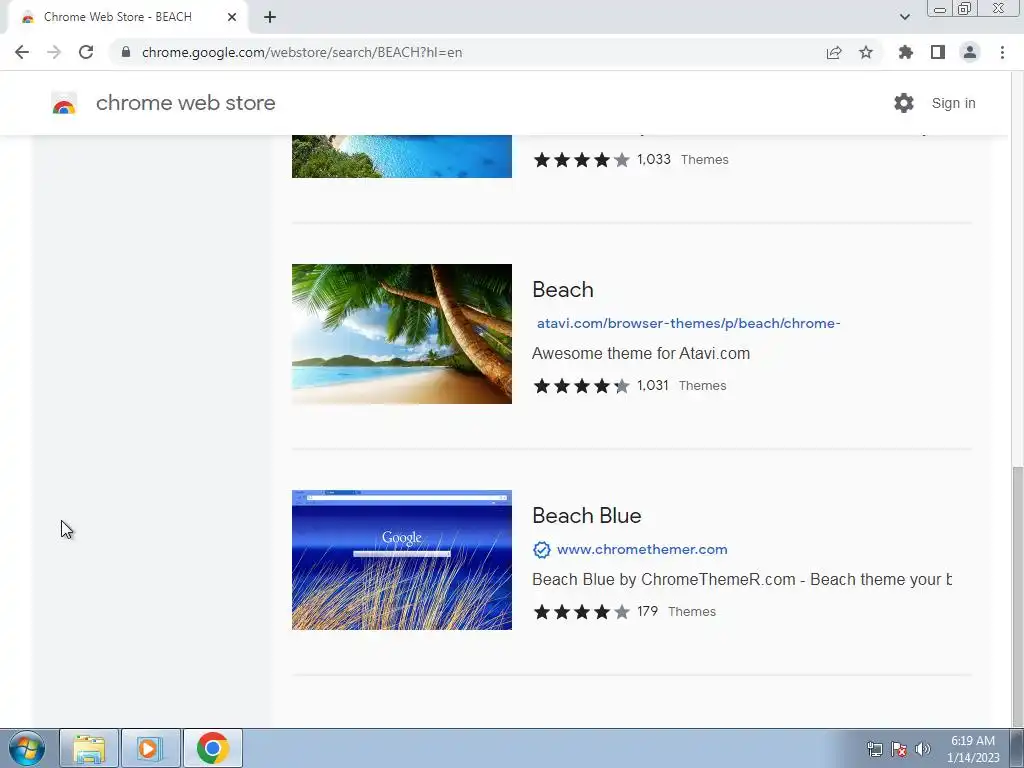
Task: Close the Chrome Web Store - BEACH tab
Action: (232, 17)
